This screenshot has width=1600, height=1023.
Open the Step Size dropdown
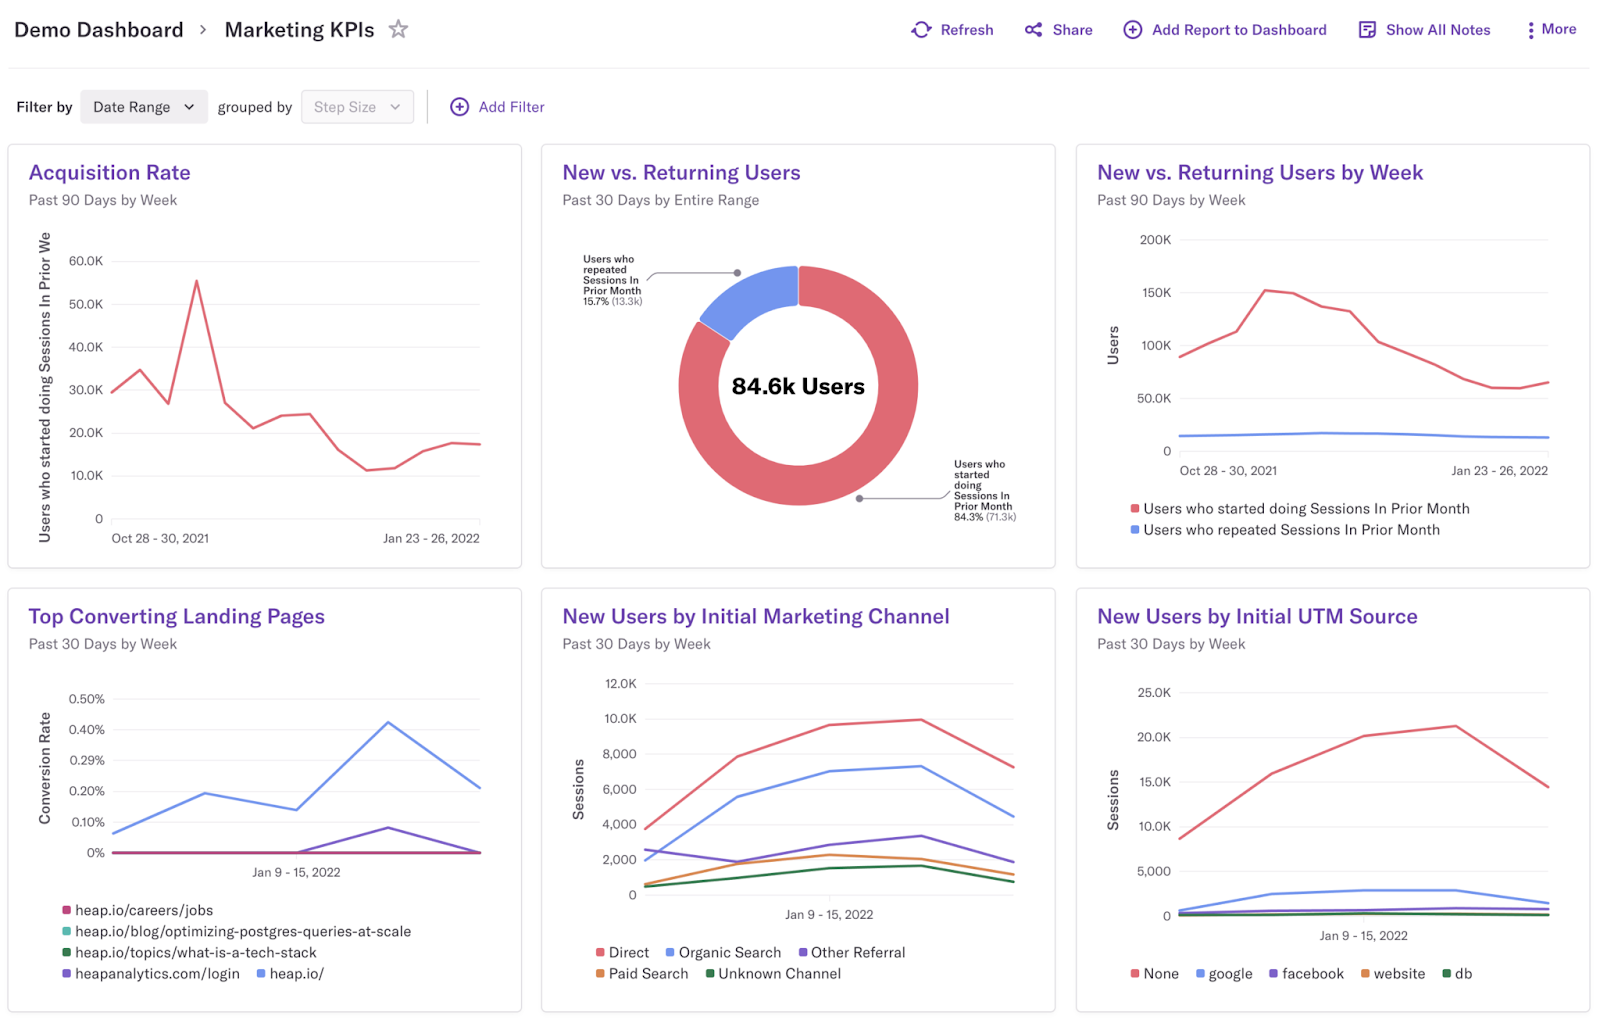coord(356,106)
